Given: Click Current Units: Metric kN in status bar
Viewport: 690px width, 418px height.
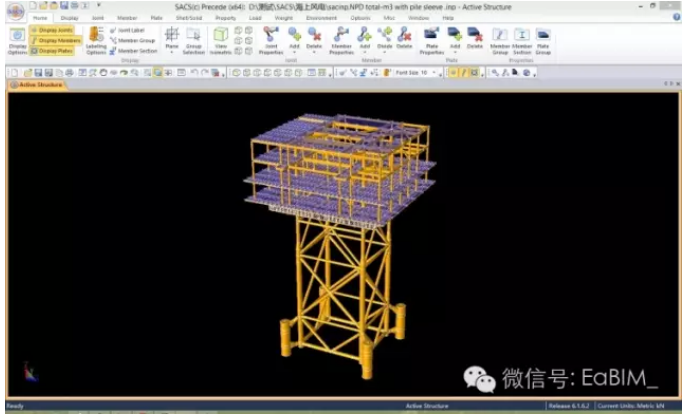Looking at the screenshot, I should tap(631, 406).
